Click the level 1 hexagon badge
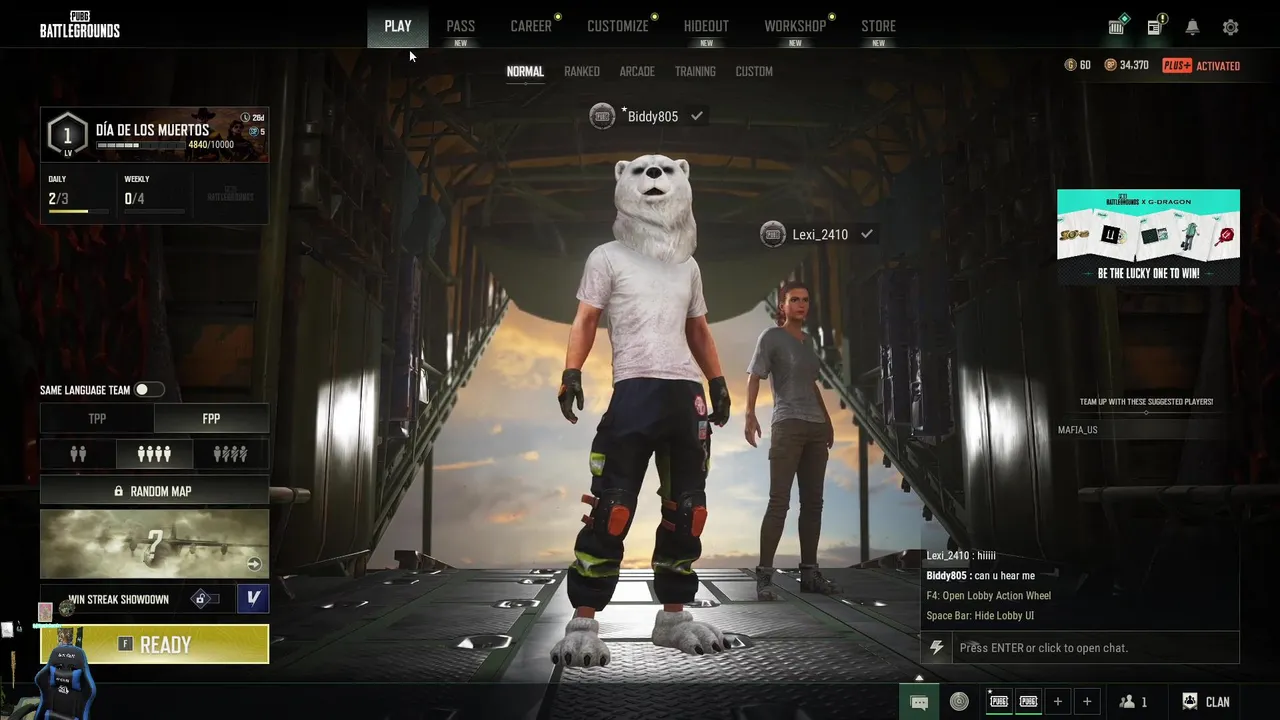Viewport: 1280px width, 720px height. [68, 135]
